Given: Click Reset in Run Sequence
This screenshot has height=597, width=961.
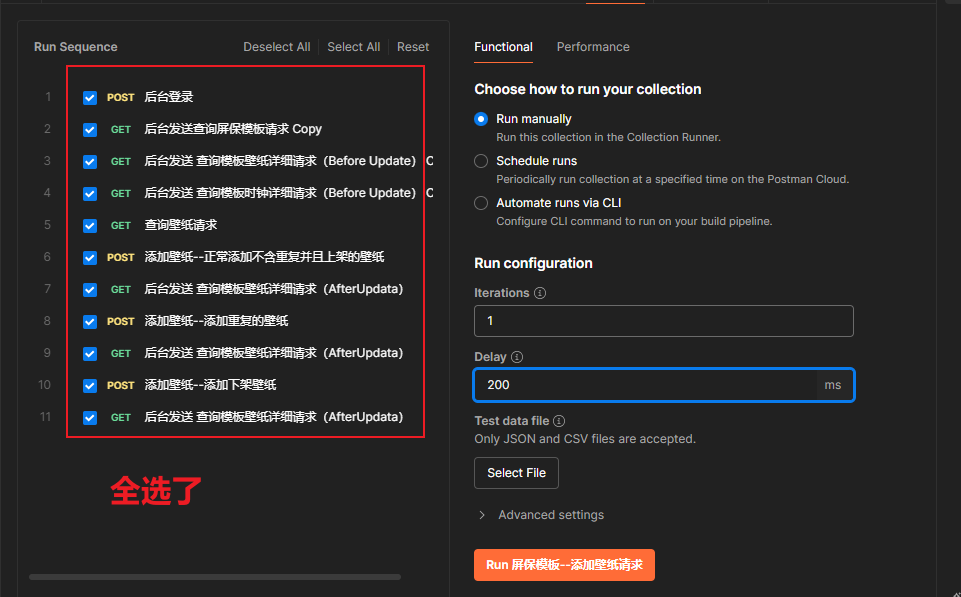Looking at the screenshot, I should coord(412,47).
